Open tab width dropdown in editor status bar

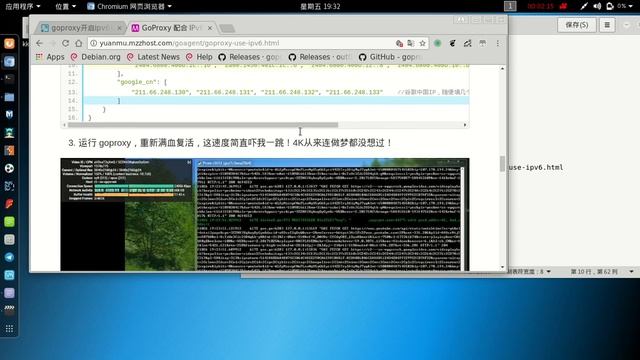tap(530, 271)
